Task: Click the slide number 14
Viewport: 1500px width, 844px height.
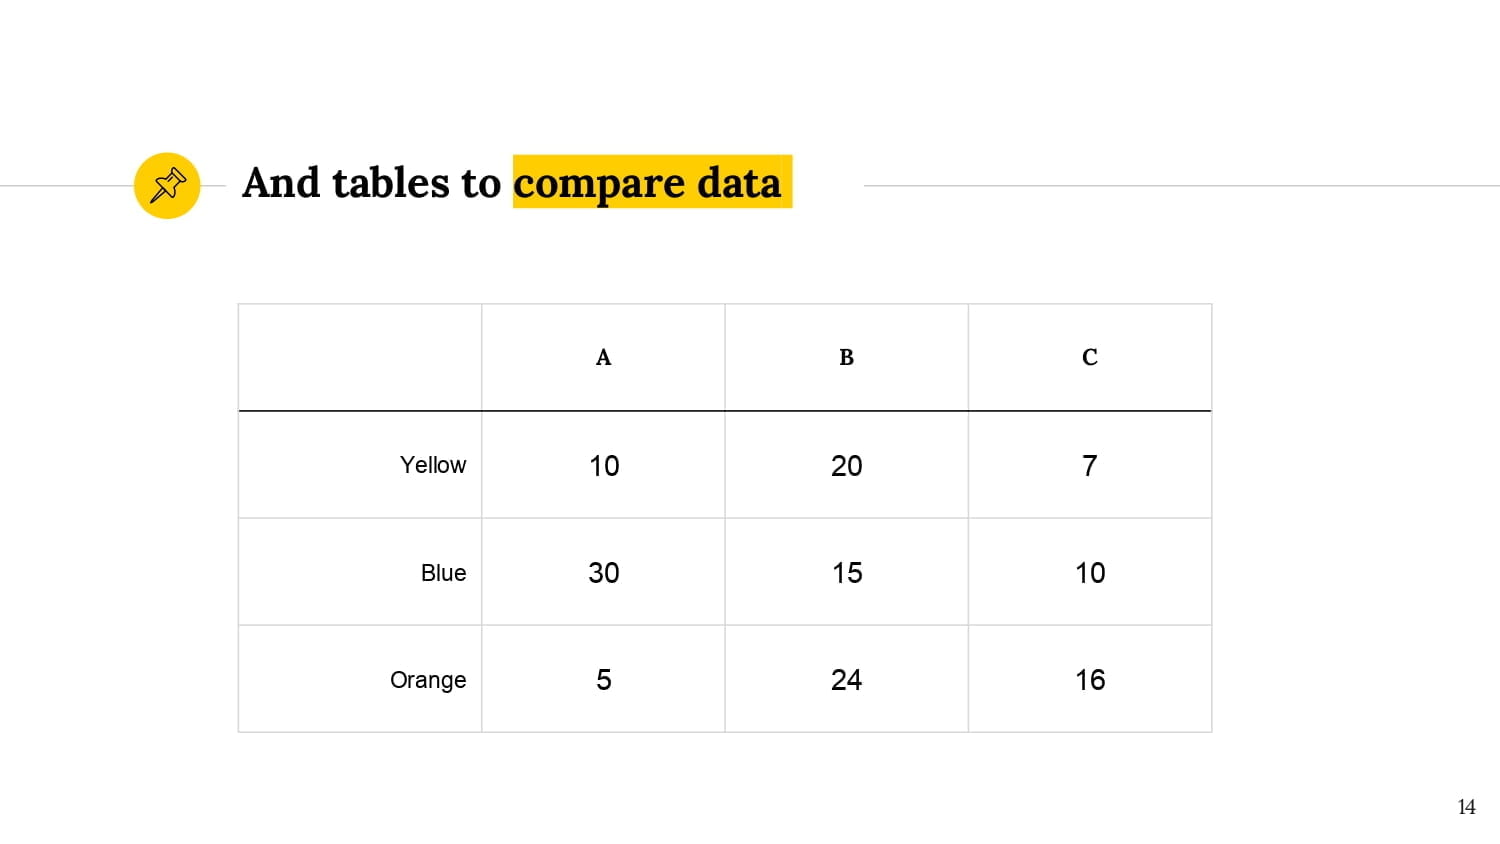Action: pyautogui.click(x=1466, y=807)
